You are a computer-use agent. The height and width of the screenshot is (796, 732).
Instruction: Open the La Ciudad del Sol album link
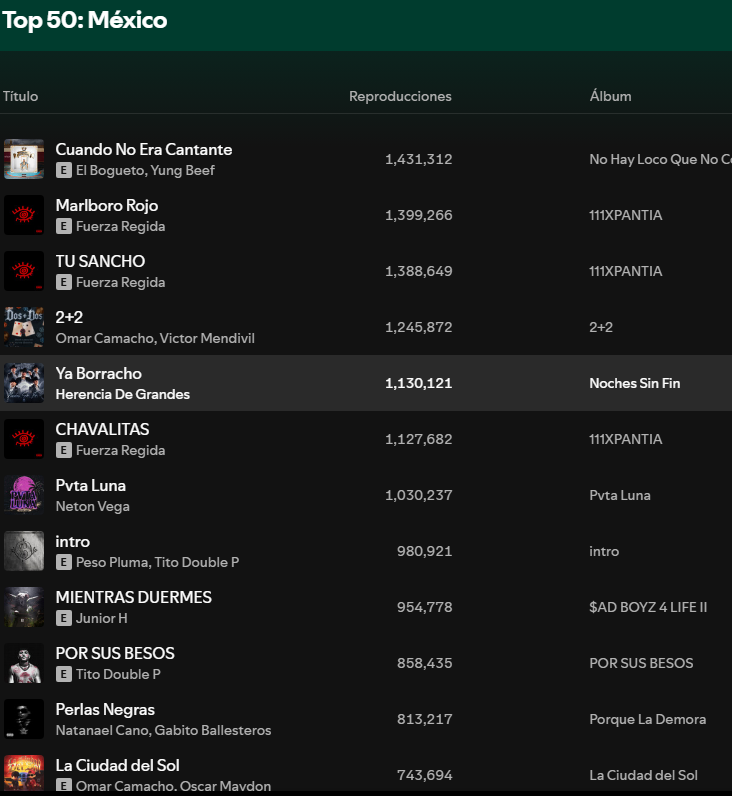[x=643, y=775]
